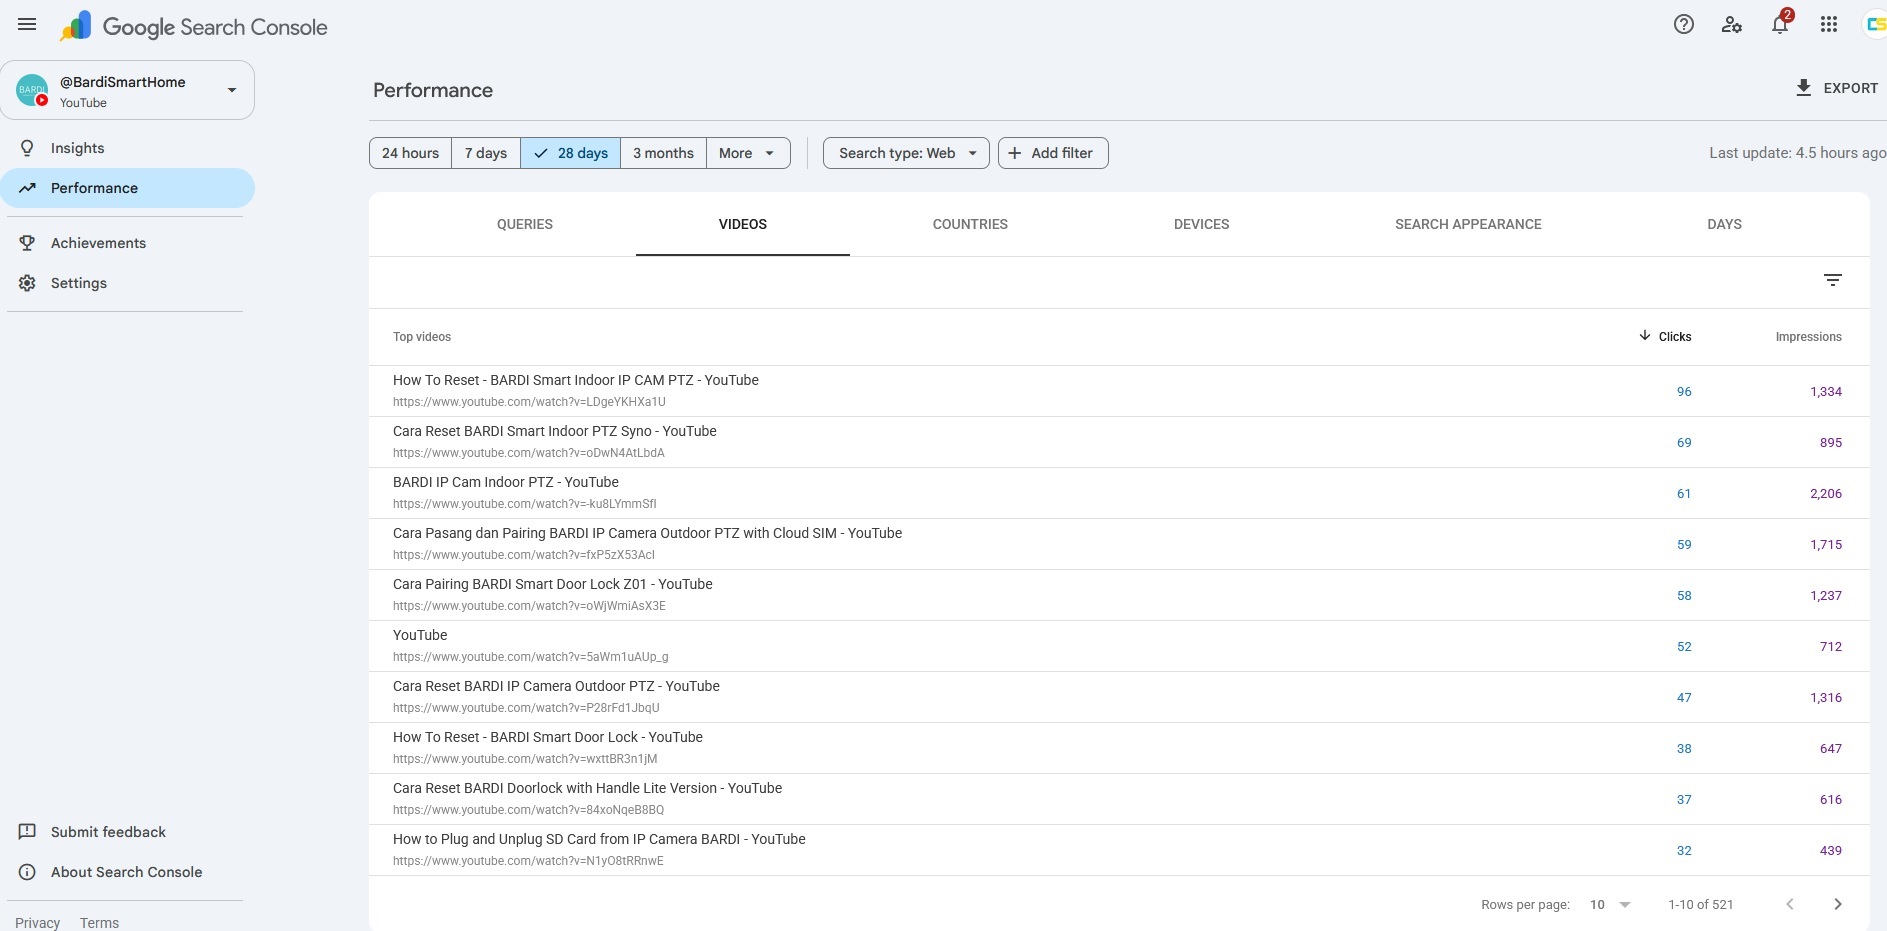1887x931 pixels.
Task: Open the notifications bell
Action: pos(1780,24)
